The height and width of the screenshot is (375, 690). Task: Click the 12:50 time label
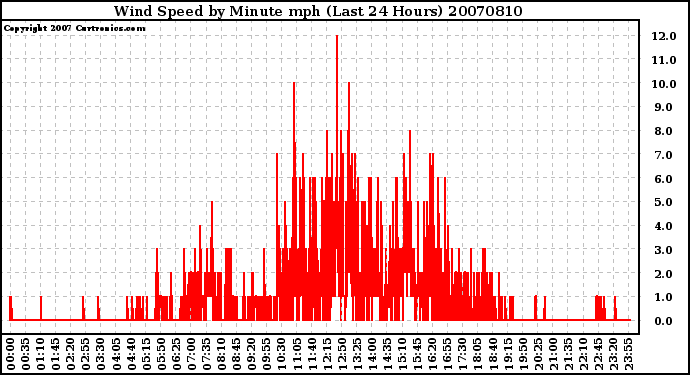342,354
